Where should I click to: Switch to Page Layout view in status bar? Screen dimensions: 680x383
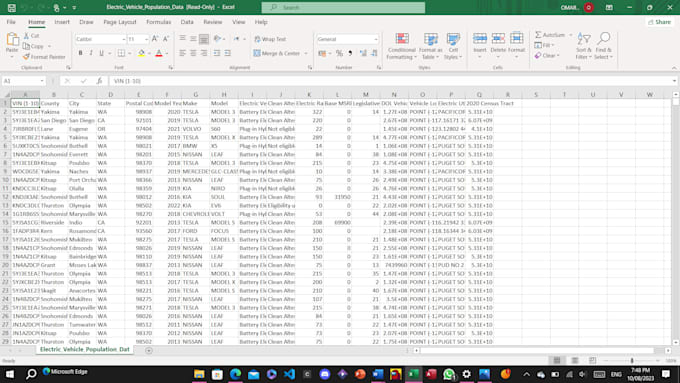[575, 360]
